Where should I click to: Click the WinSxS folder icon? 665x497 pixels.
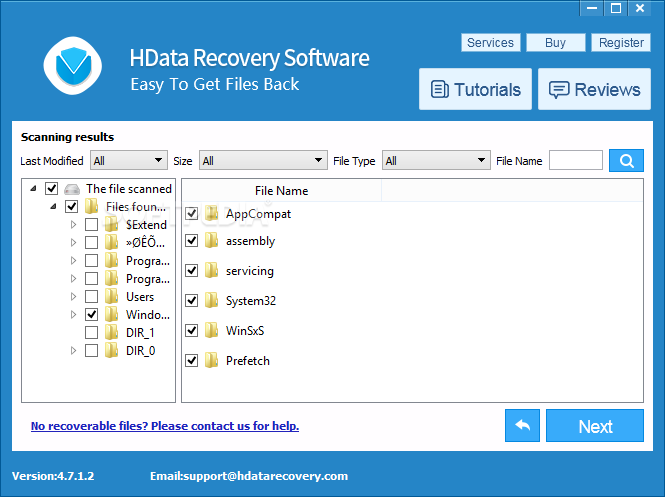212,330
